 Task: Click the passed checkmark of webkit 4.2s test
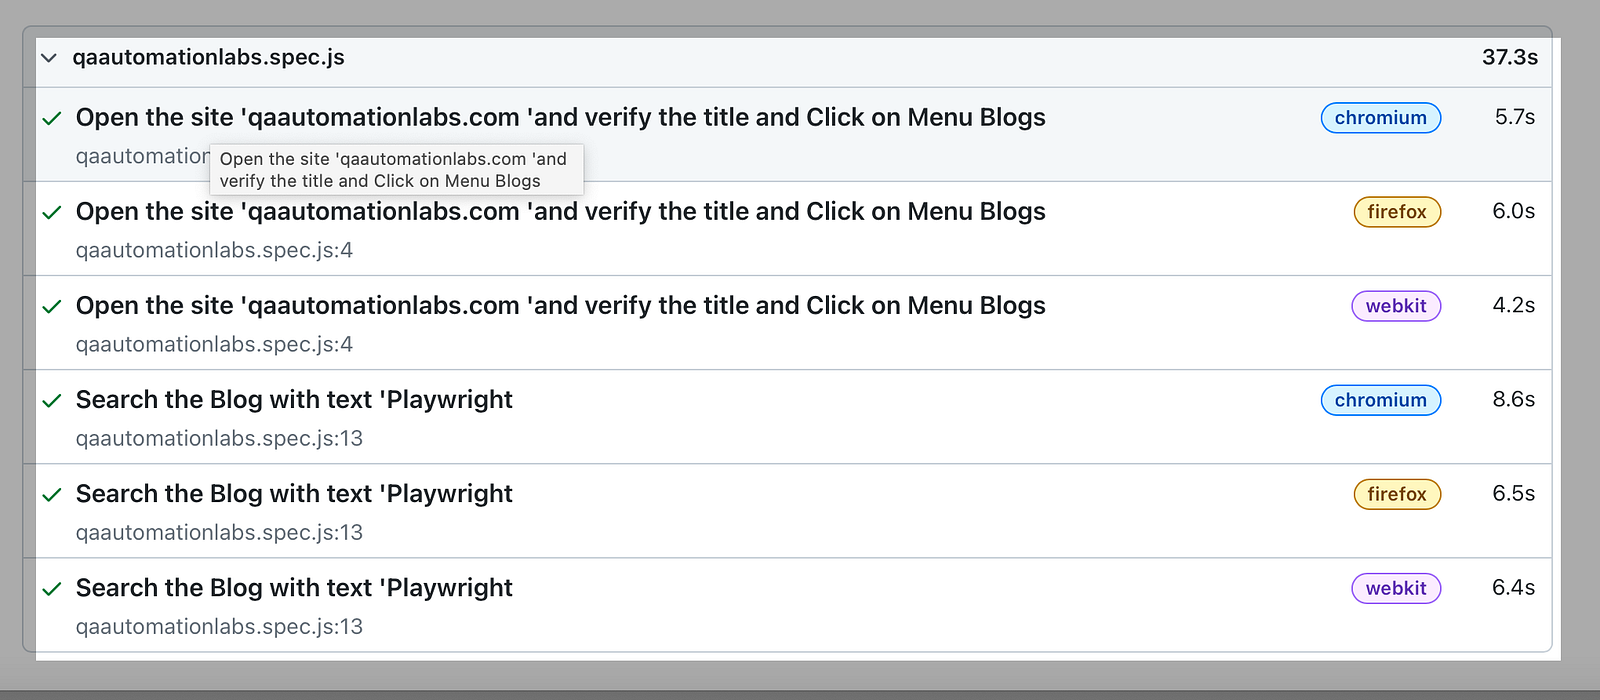pyautogui.click(x=52, y=307)
